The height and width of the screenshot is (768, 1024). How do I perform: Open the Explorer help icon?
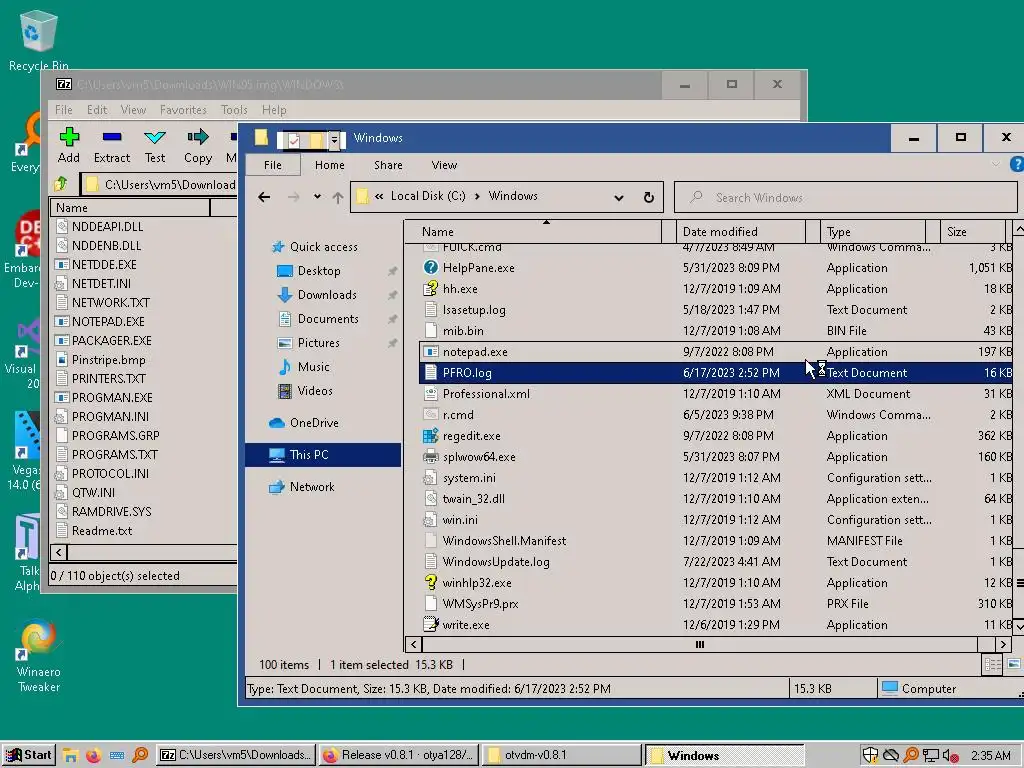[x=1016, y=164]
